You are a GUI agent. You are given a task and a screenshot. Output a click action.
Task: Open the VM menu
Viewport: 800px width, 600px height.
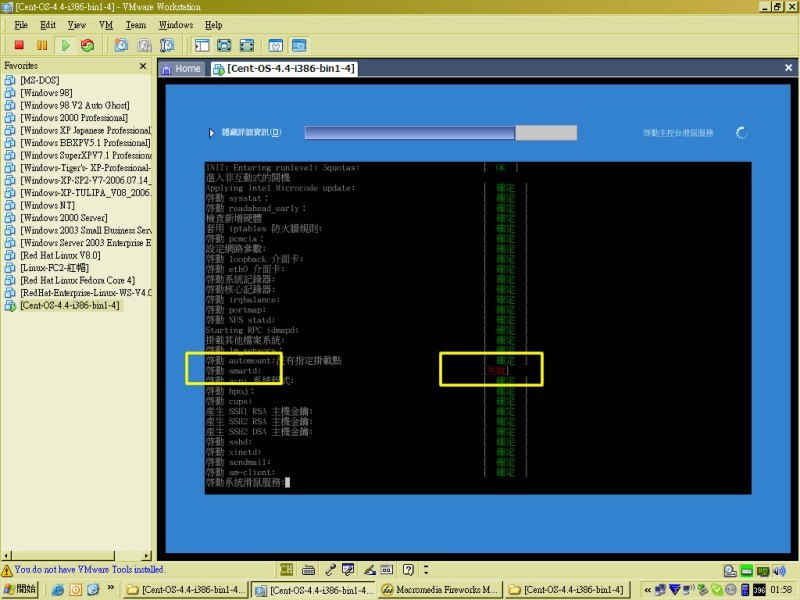[x=106, y=25]
